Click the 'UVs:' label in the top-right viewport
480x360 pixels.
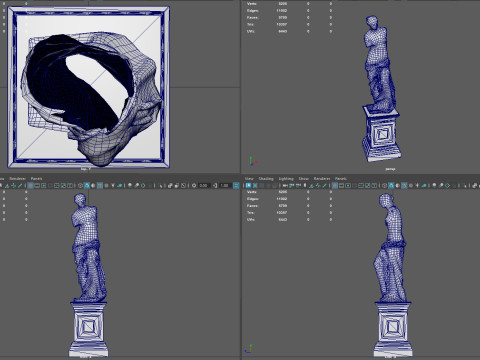click(x=251, y=31)
